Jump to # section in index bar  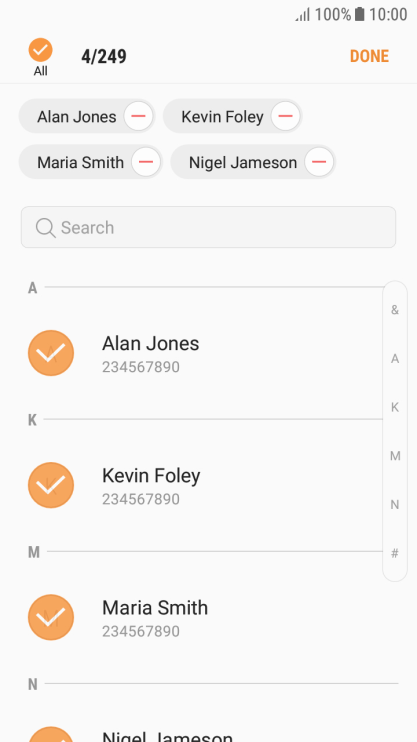pos(395,553)
